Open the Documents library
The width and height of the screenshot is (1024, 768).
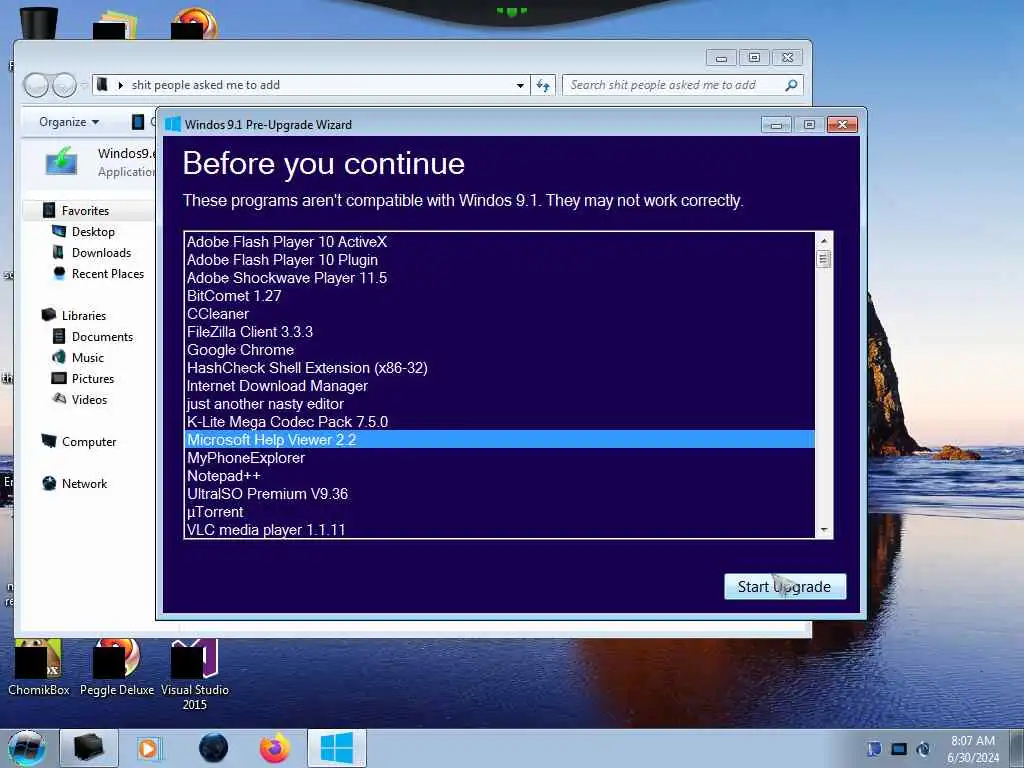[102, 336]
